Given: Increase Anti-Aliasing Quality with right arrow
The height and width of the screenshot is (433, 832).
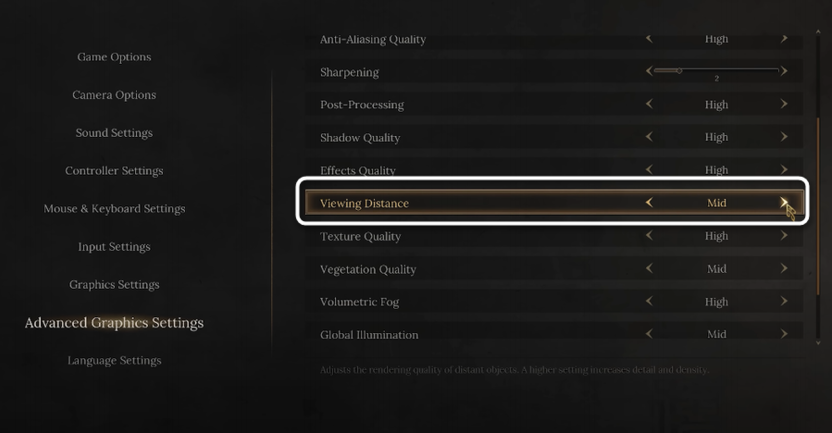Looking at the screenshot, I should pos(784,39).
